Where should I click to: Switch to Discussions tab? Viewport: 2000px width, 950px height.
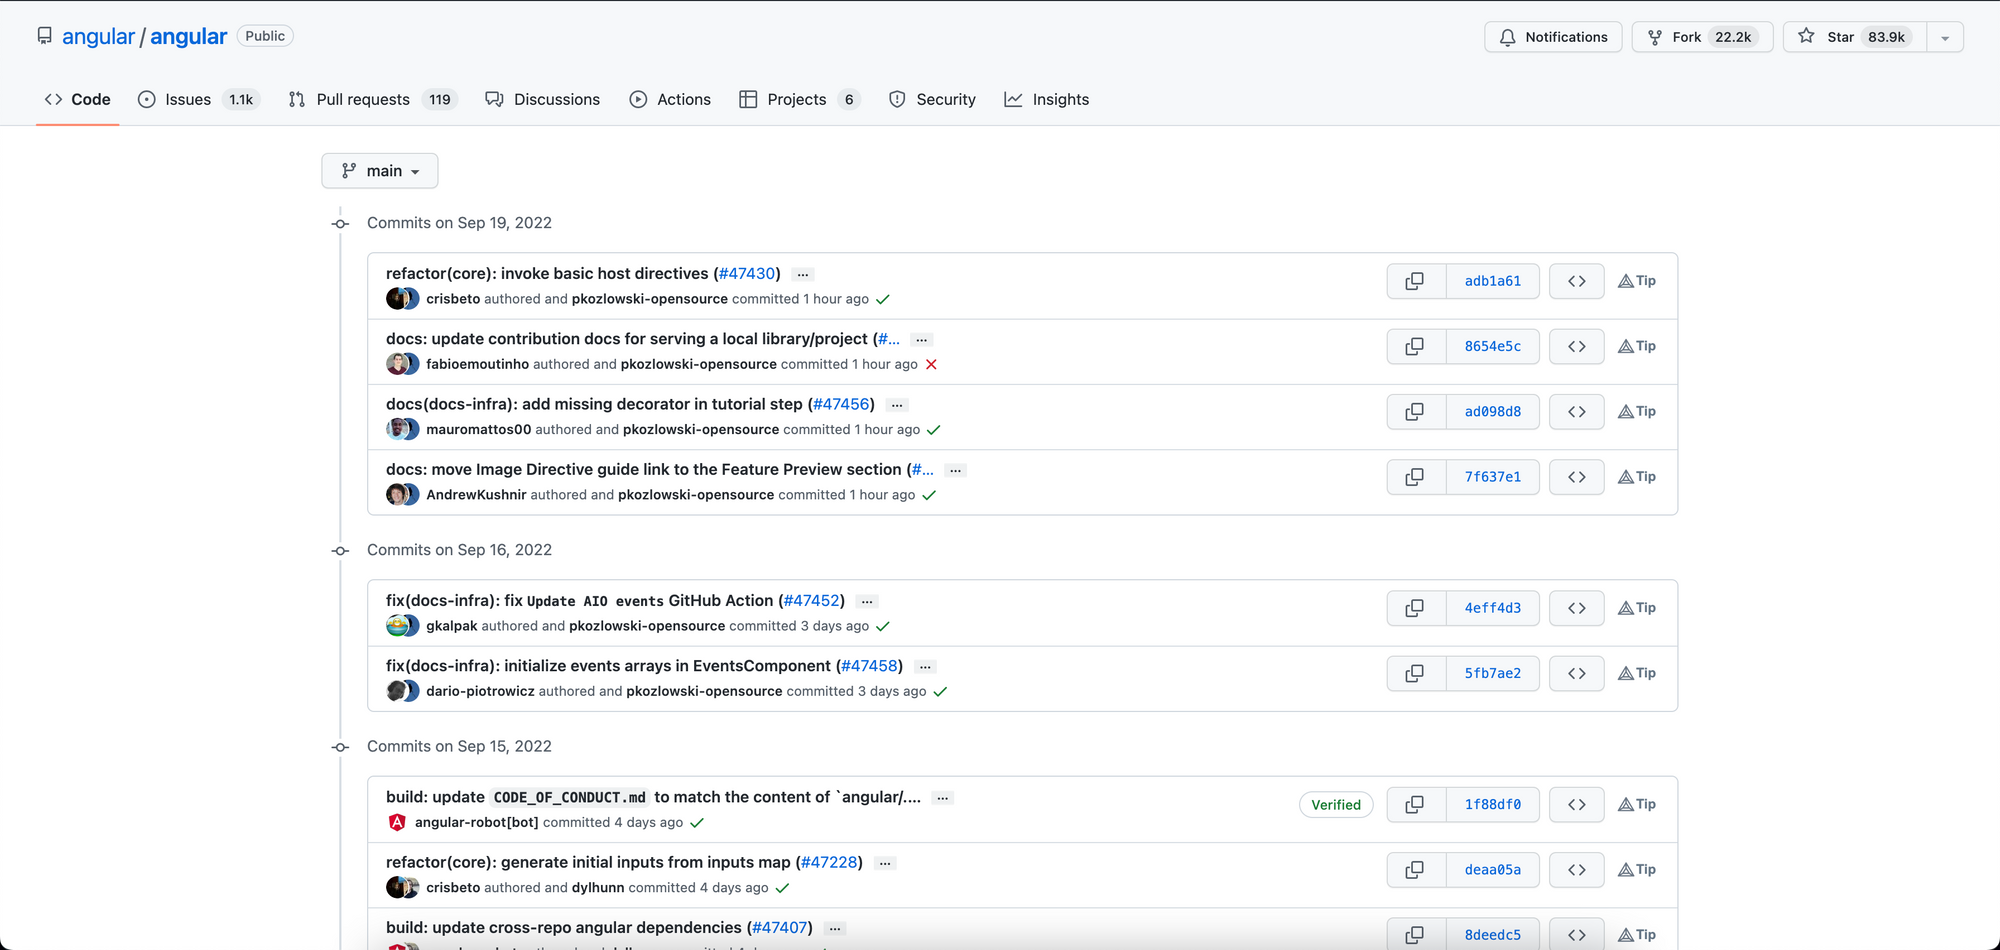[543, 99]
